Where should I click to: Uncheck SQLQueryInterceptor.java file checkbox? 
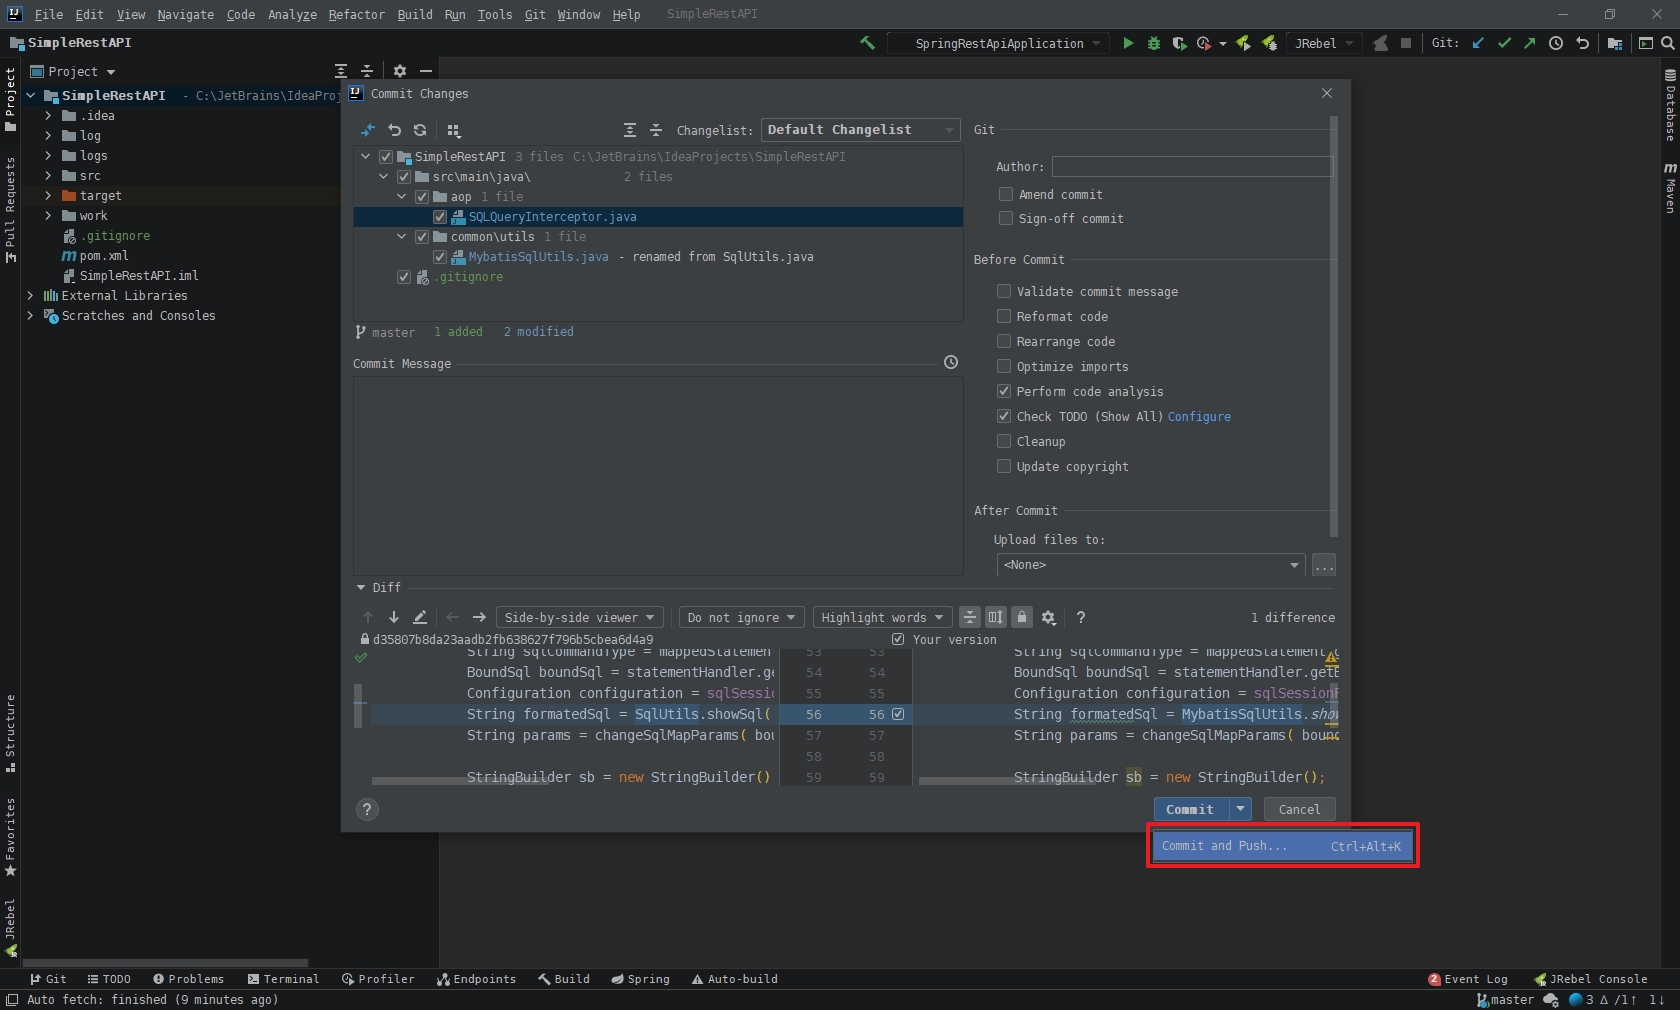pos(440,217)
